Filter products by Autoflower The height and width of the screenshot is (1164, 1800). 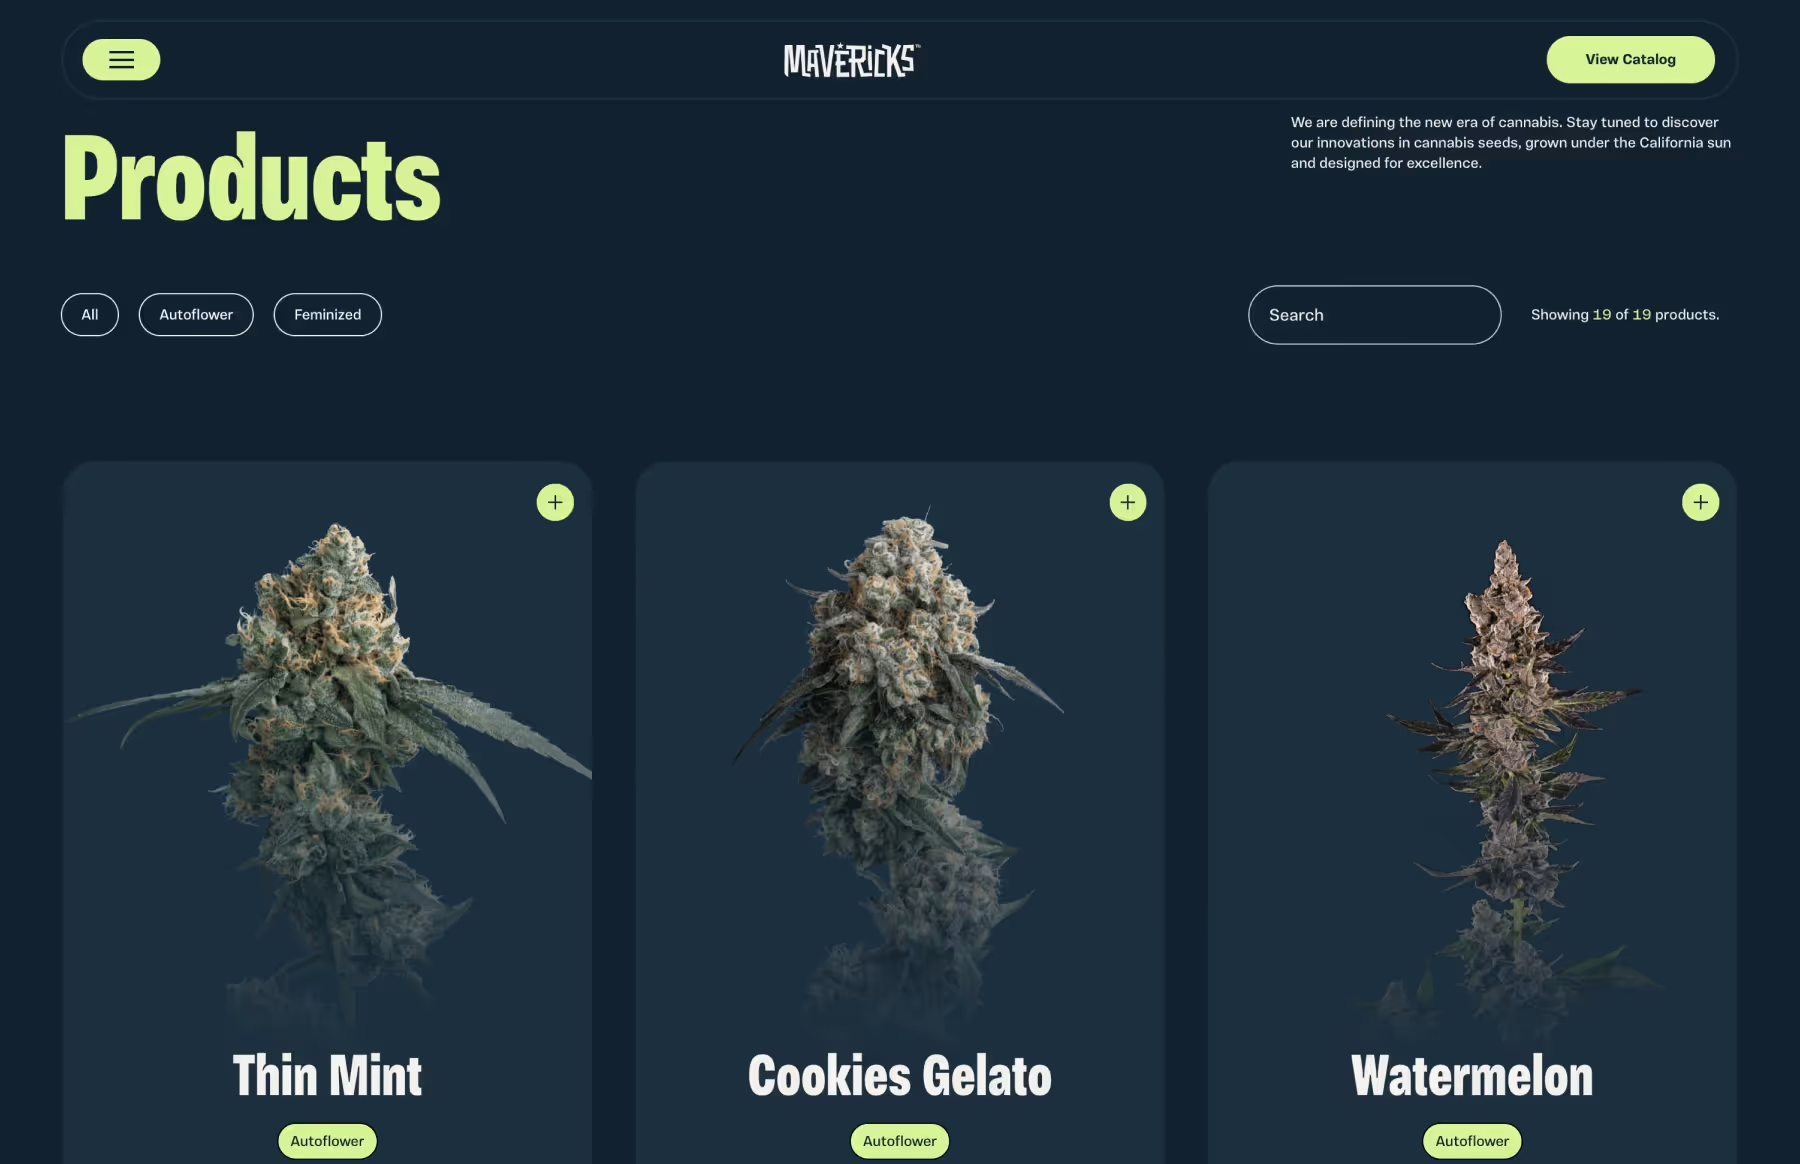click(196, 315)
